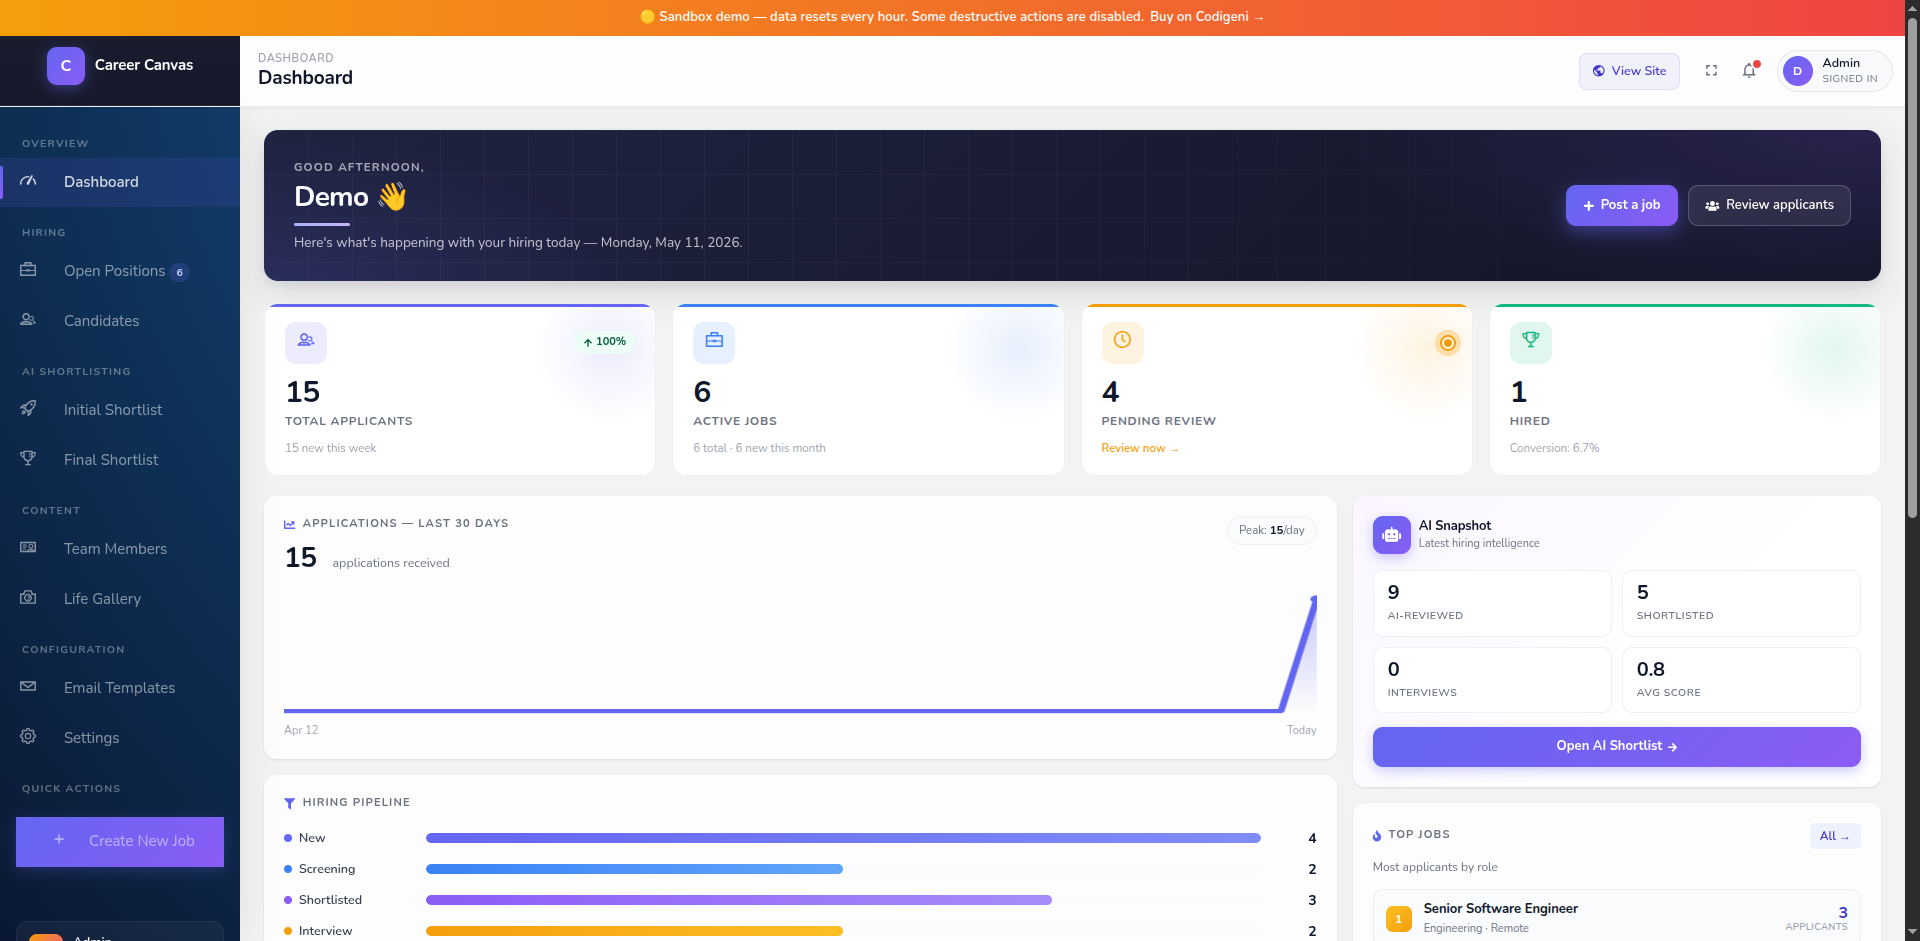Go to Candidates in sidebar

[x=120, y=321]
